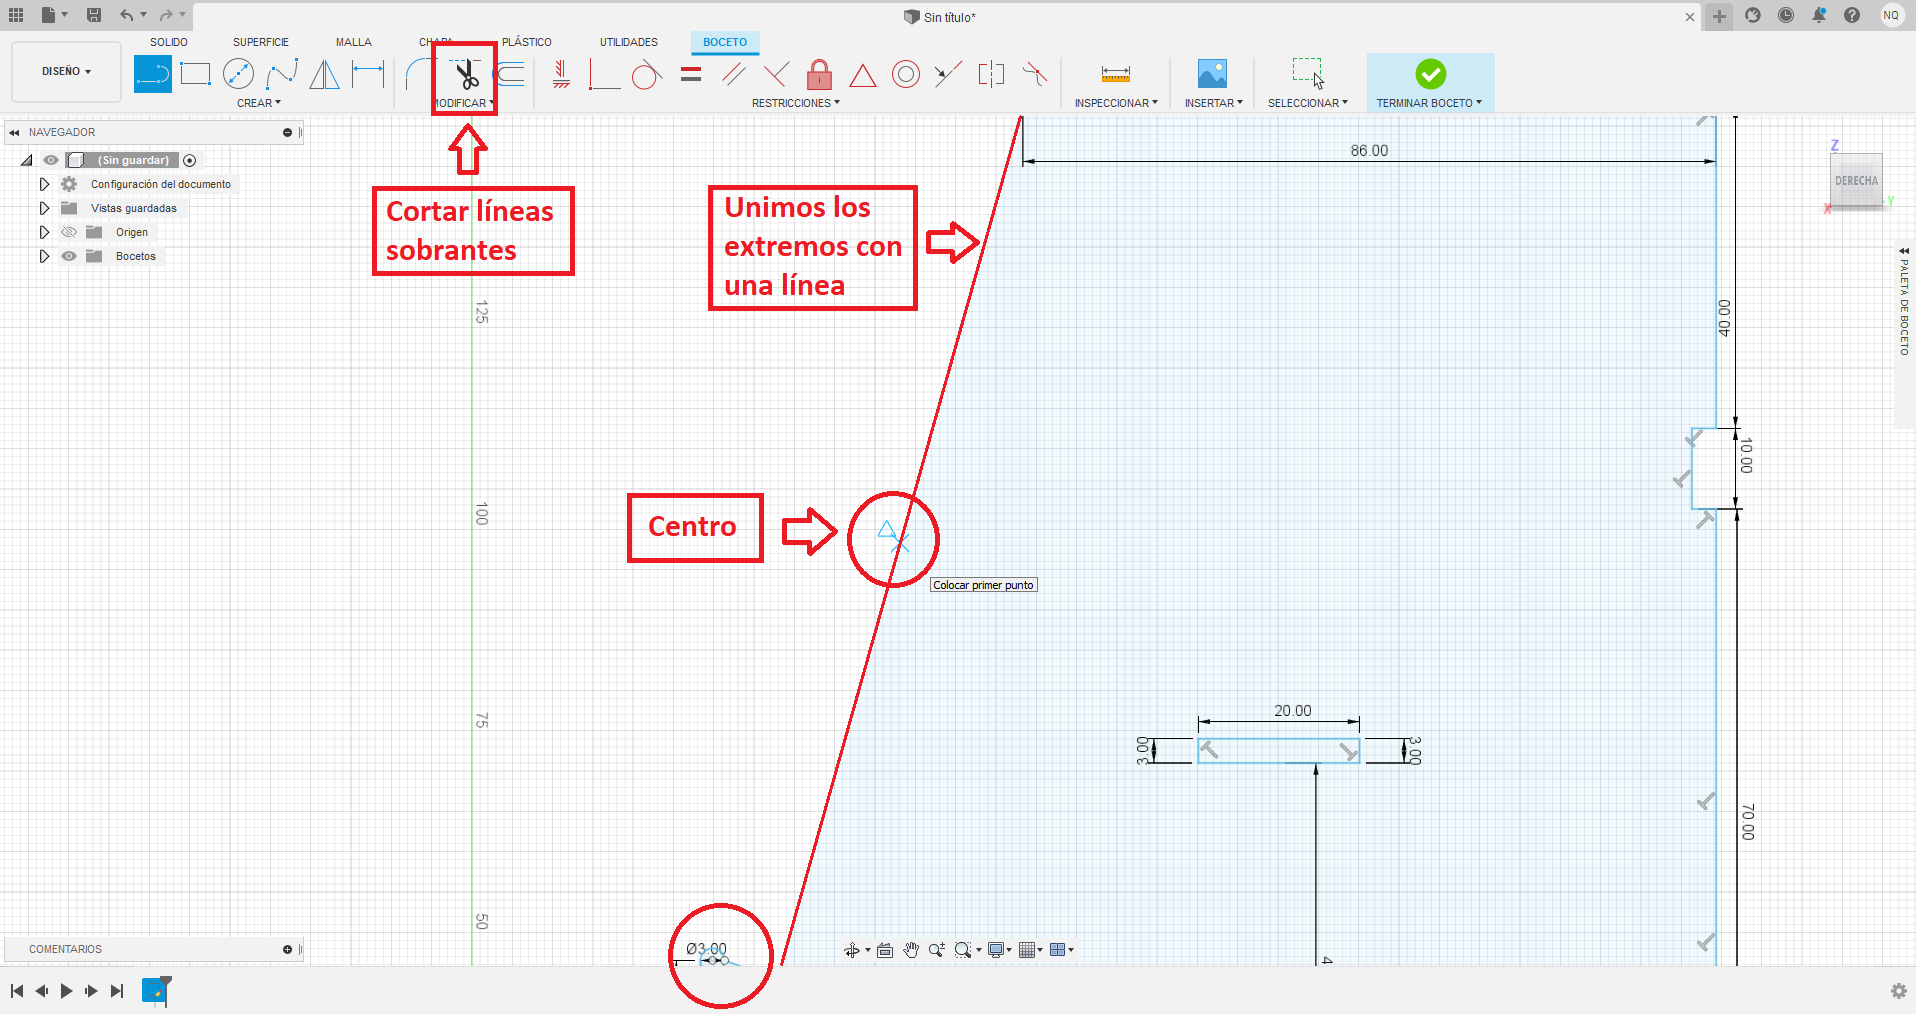
Task: Apply the Equal constraint
Action: click(x=691, y=74)
